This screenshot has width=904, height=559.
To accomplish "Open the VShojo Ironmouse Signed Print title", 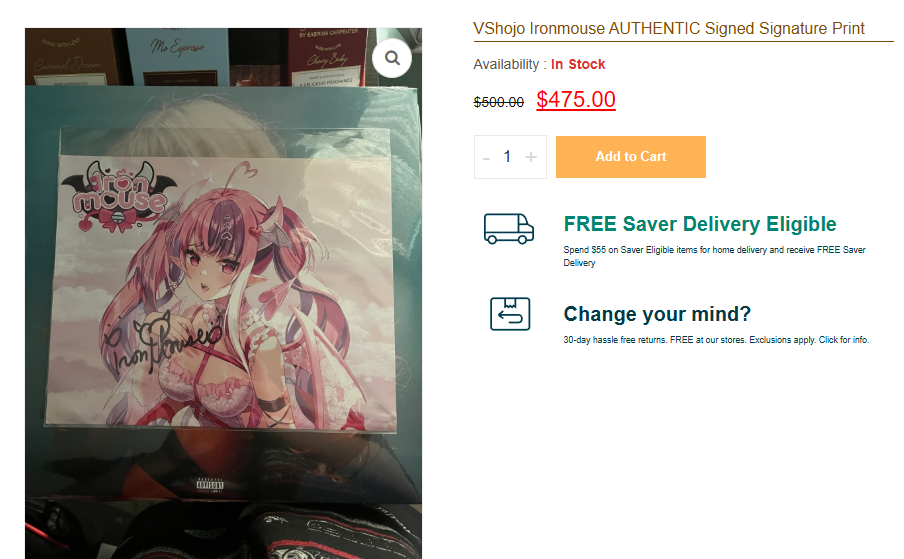I will coord(669,28).
